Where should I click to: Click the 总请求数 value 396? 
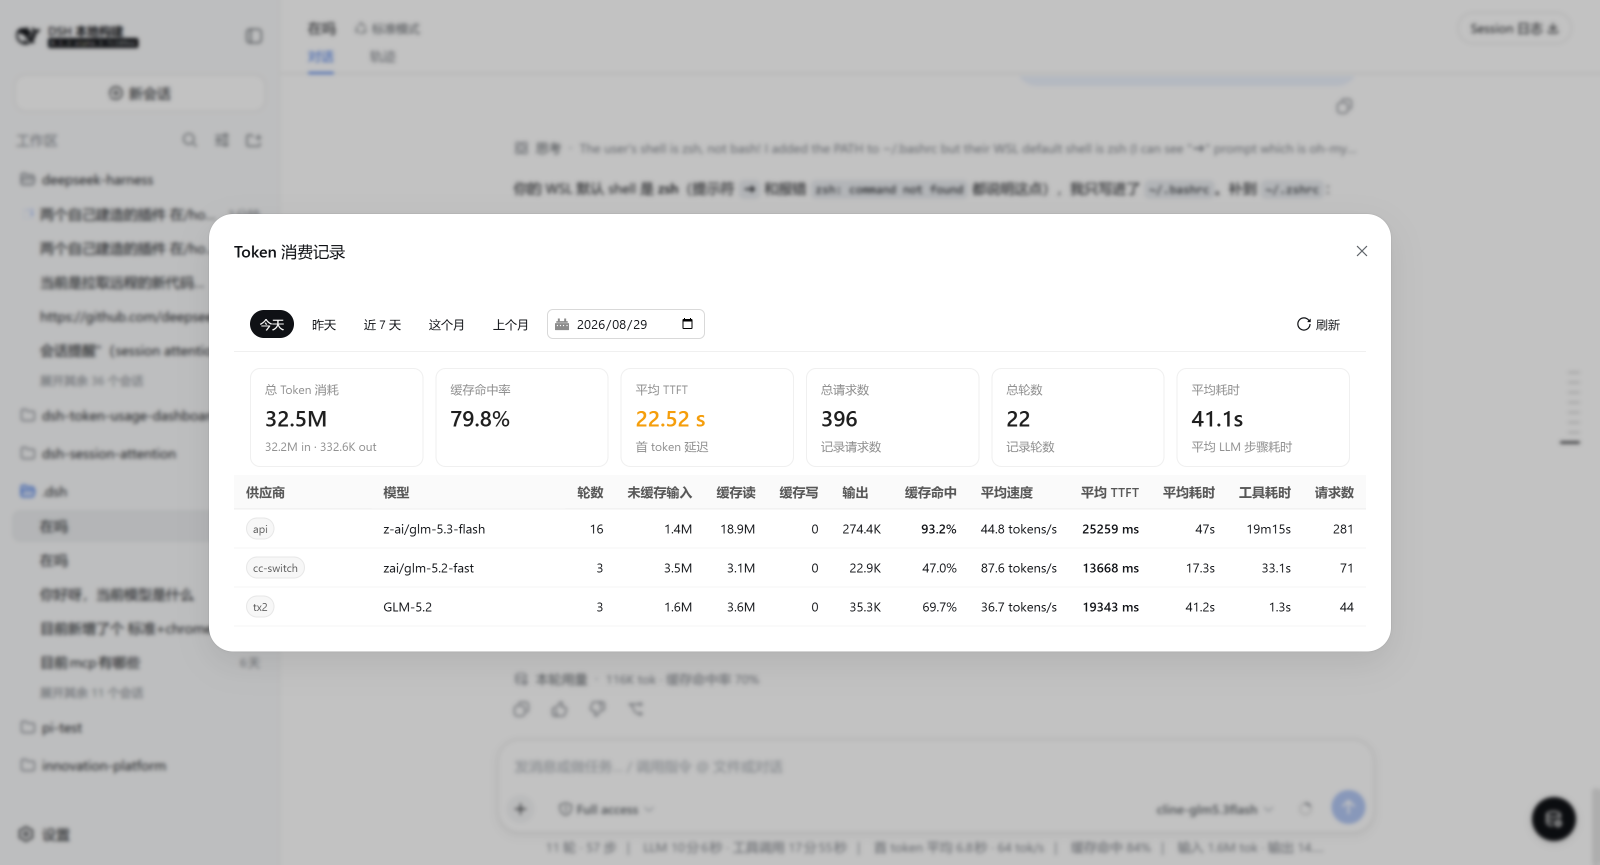tap(839, 419)
